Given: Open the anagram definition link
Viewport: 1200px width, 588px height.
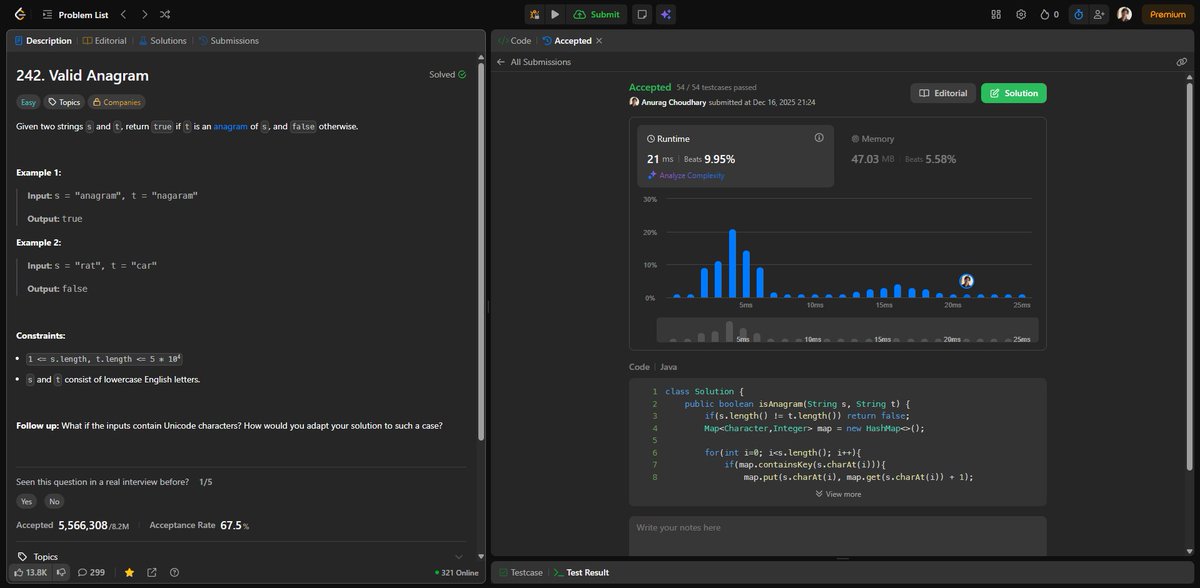Looking at the screenshot, I should [229, 126].
